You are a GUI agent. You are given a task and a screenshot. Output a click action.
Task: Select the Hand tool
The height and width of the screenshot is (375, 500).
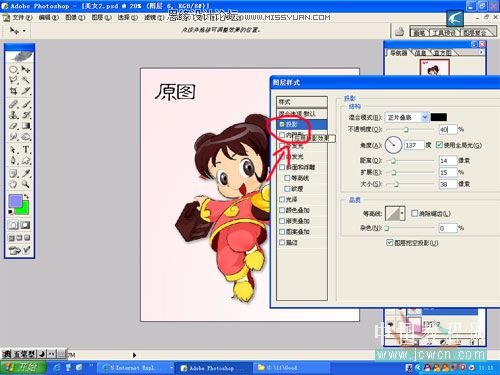(13, 184)
